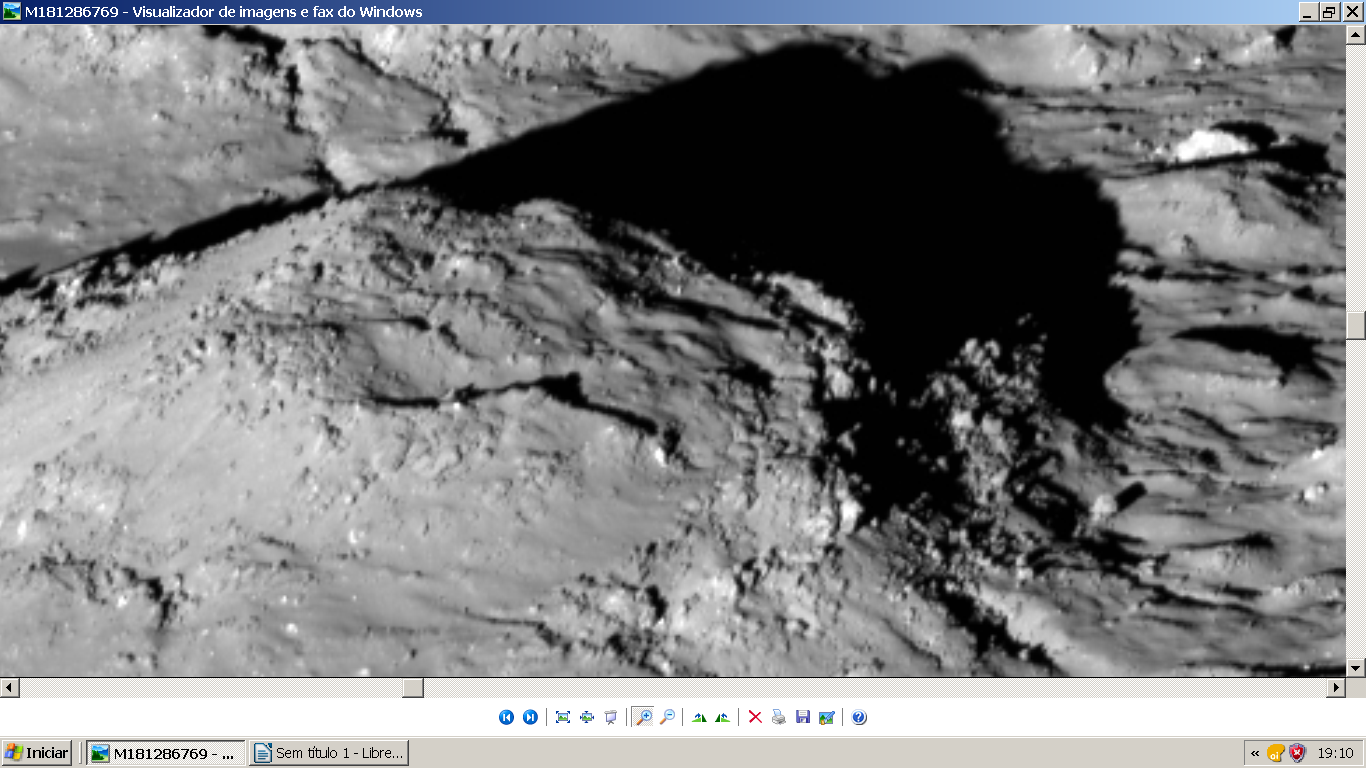The image size is (1366, 768).
Task: Click the horizontal scrollbar thumb
Action: pos(413,688)
